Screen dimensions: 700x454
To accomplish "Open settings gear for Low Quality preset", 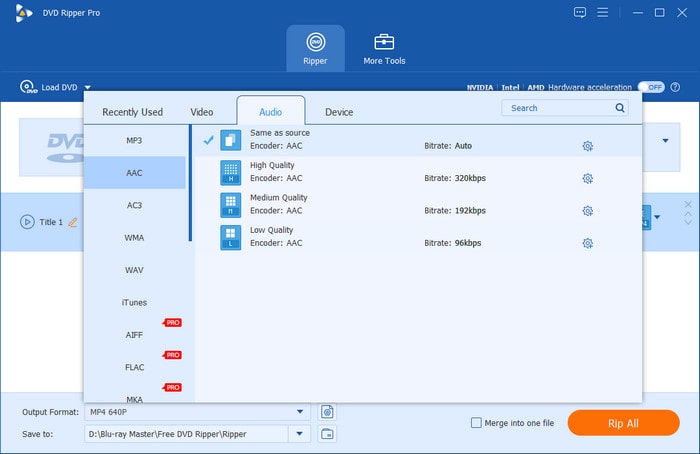I will click(x=587, y=243).
